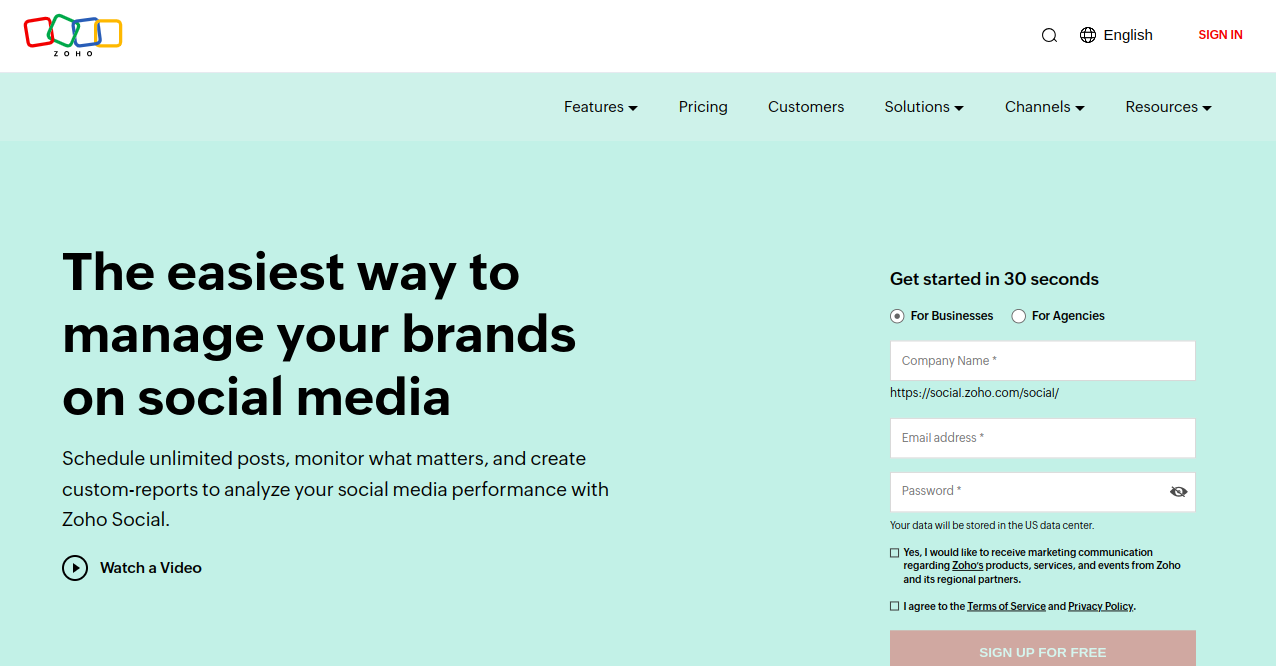Click the globe language icon
This screenshot has width=1276, height=666.
coord(1088,35)
